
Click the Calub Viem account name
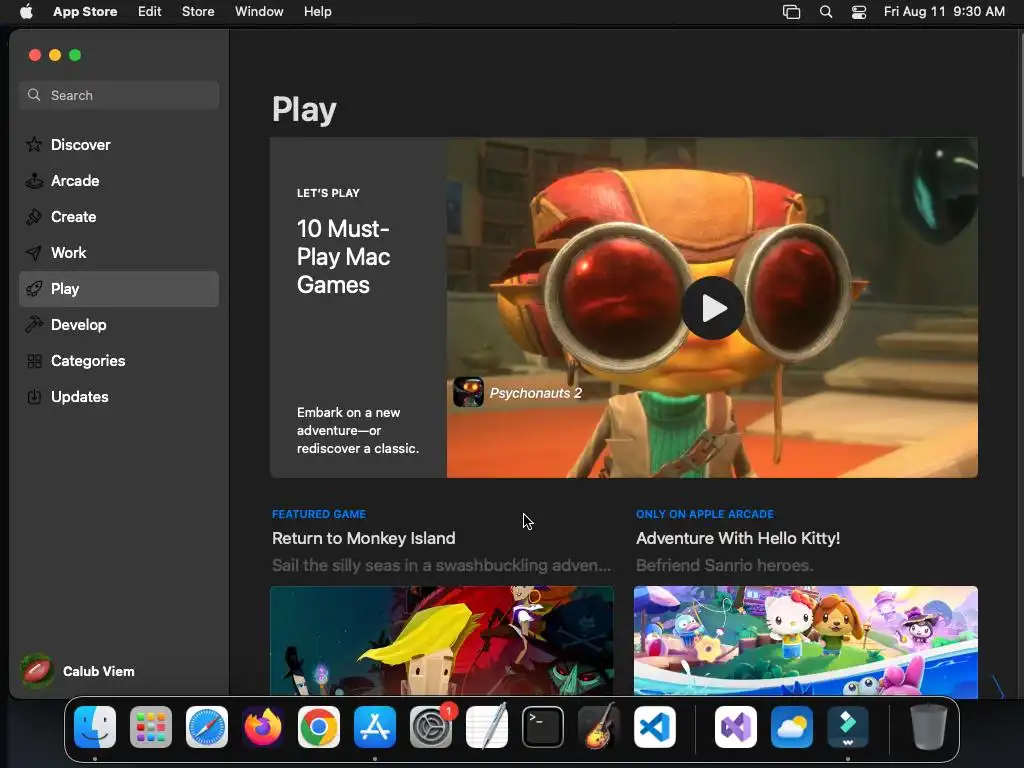pos(99,671)
